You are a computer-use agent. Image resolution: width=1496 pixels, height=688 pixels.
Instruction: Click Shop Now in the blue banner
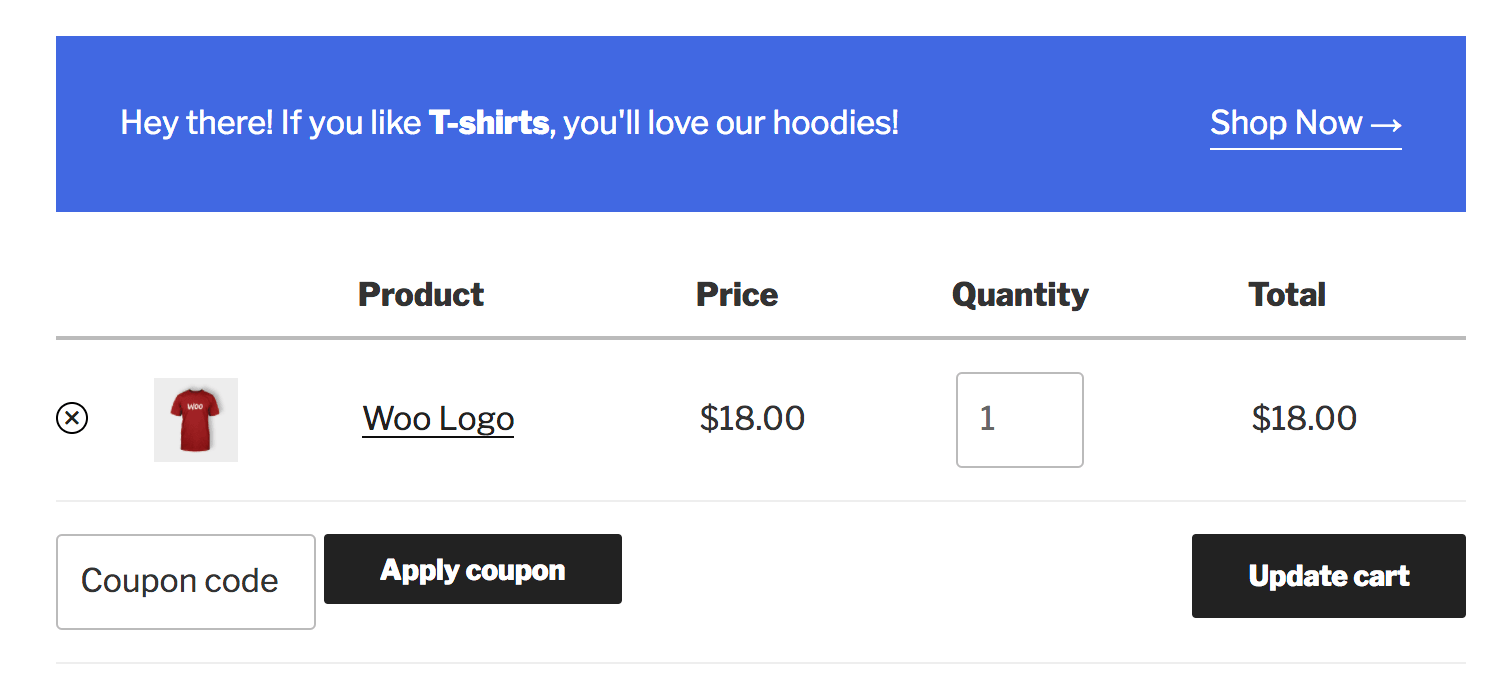[1305, 123]
